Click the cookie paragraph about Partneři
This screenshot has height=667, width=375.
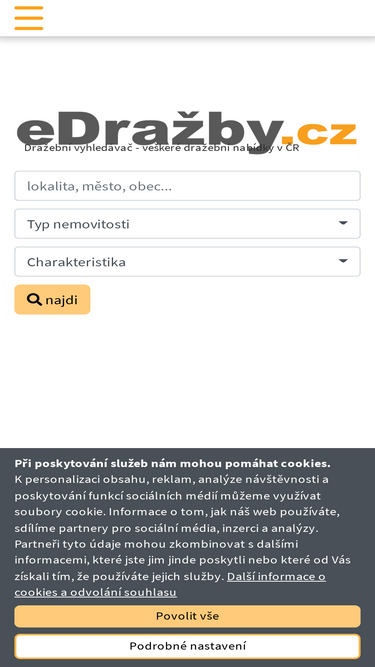click(183, 560)
